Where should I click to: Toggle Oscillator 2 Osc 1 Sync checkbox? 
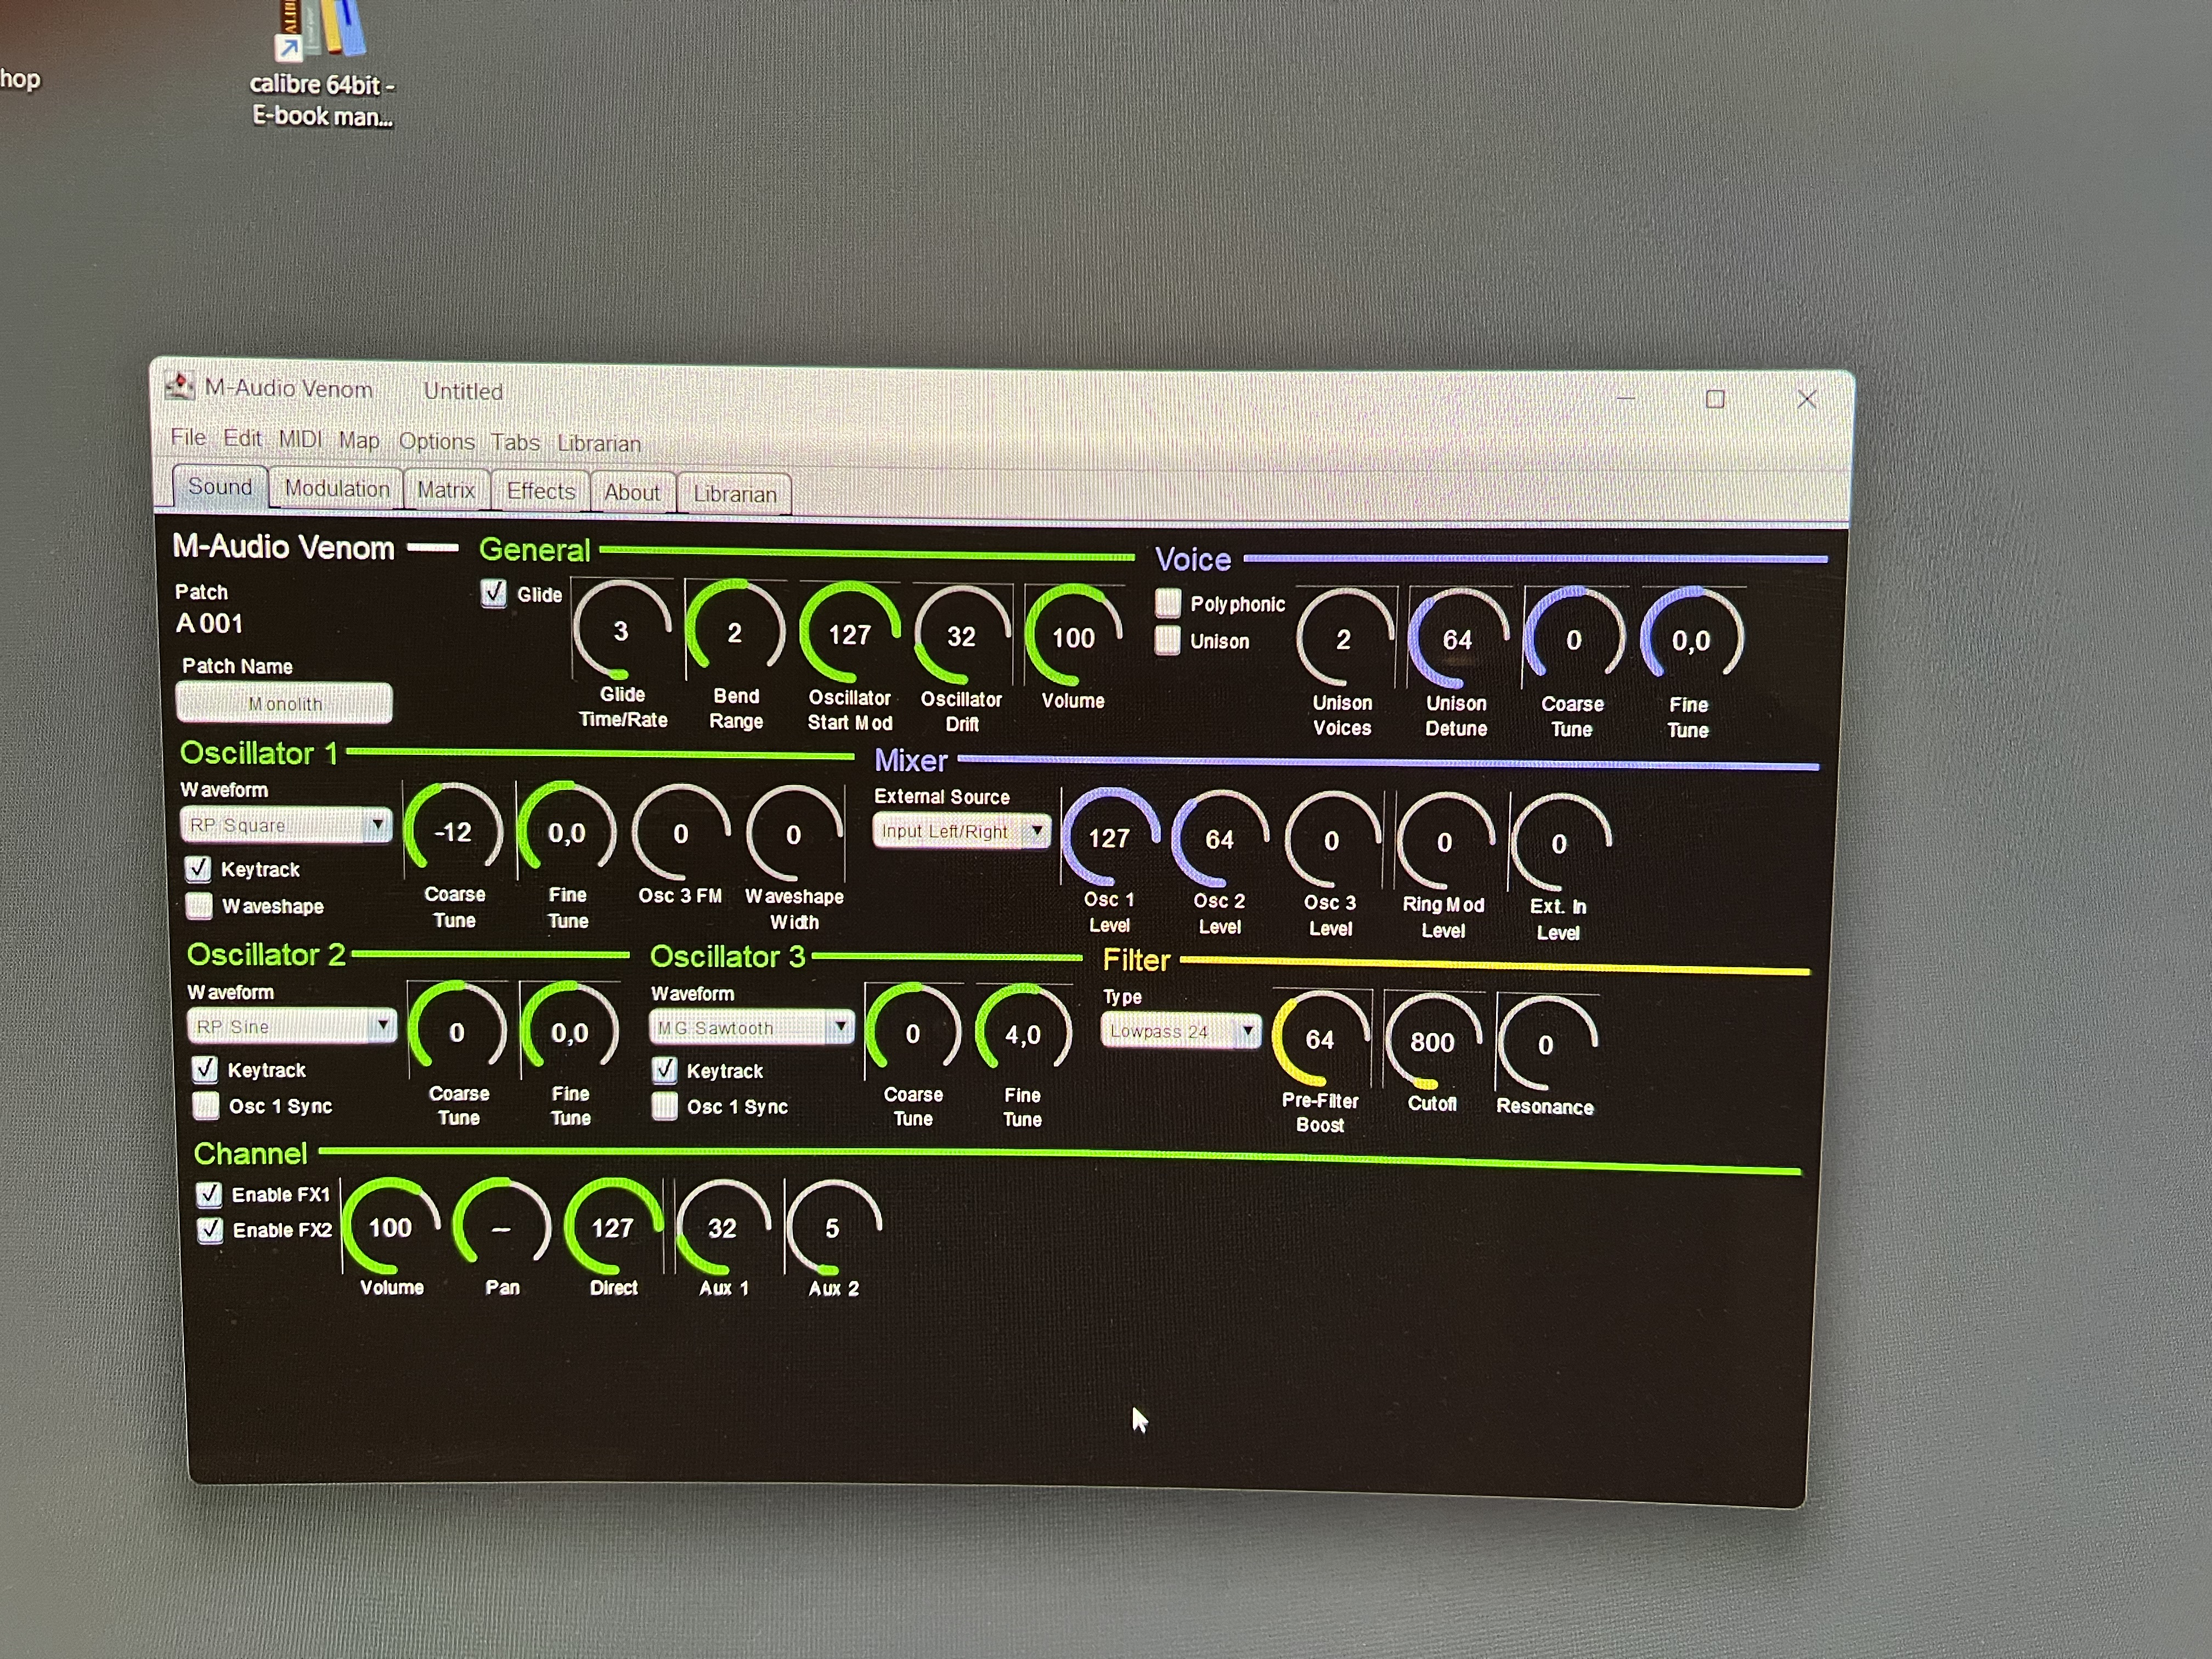[206, 1106]
